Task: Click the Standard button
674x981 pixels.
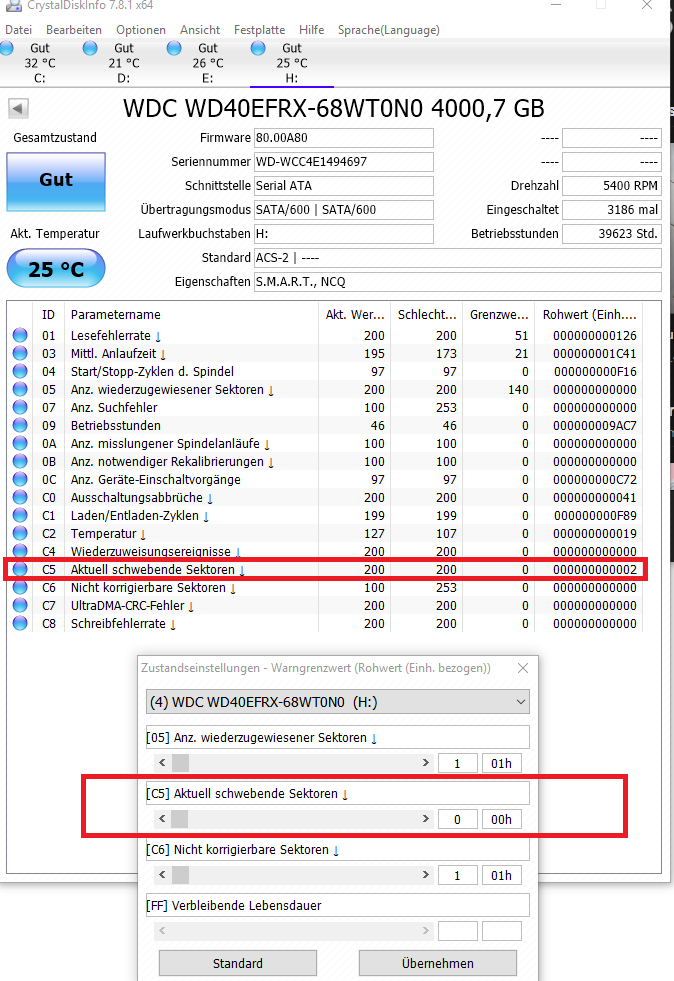Action: [x=238, y=963]
